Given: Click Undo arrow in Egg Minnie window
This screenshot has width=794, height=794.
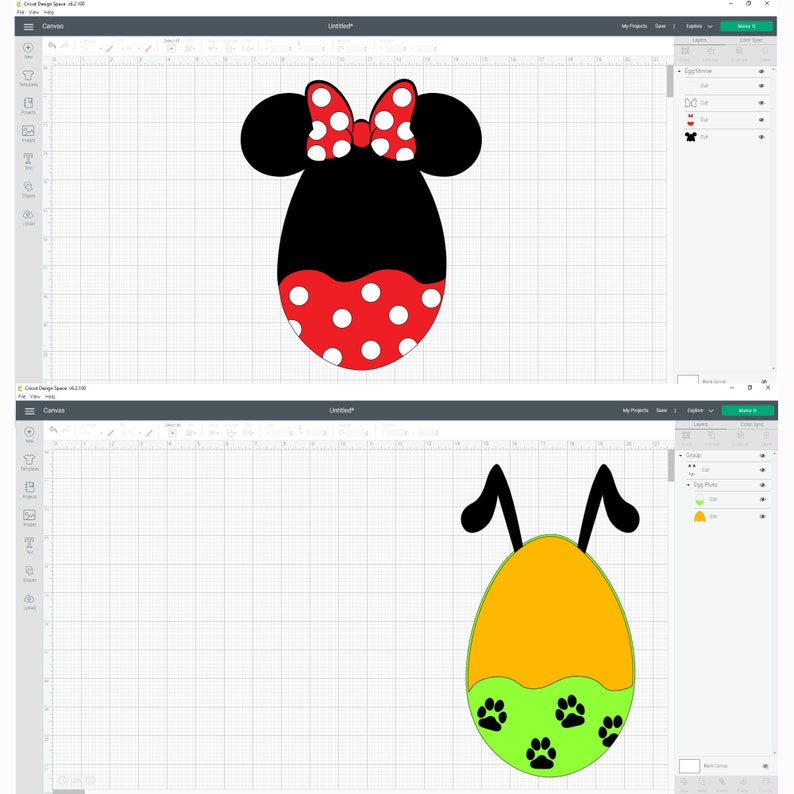Looking at the screenshot, I should (52, 46).
